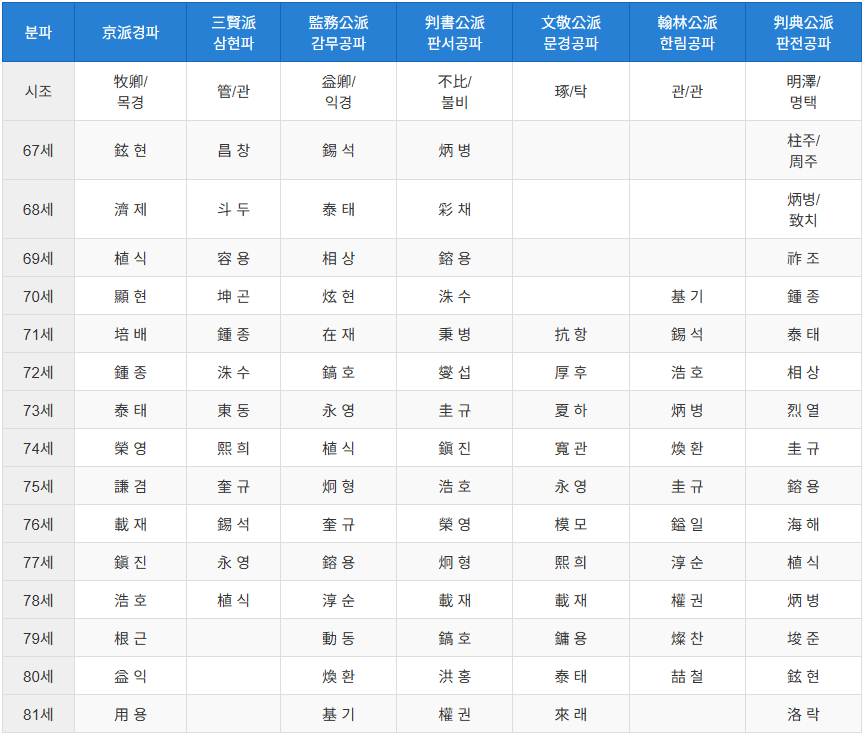Image resolution: width=864 pixels, height=735 pixels.
Task: Click 炳 병 in the 67세 row
Action: (455, 150)
